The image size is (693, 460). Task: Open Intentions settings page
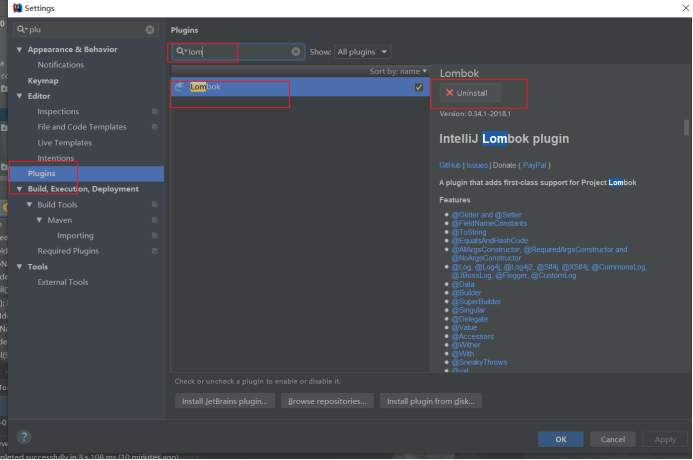click(x=56, y=158)
